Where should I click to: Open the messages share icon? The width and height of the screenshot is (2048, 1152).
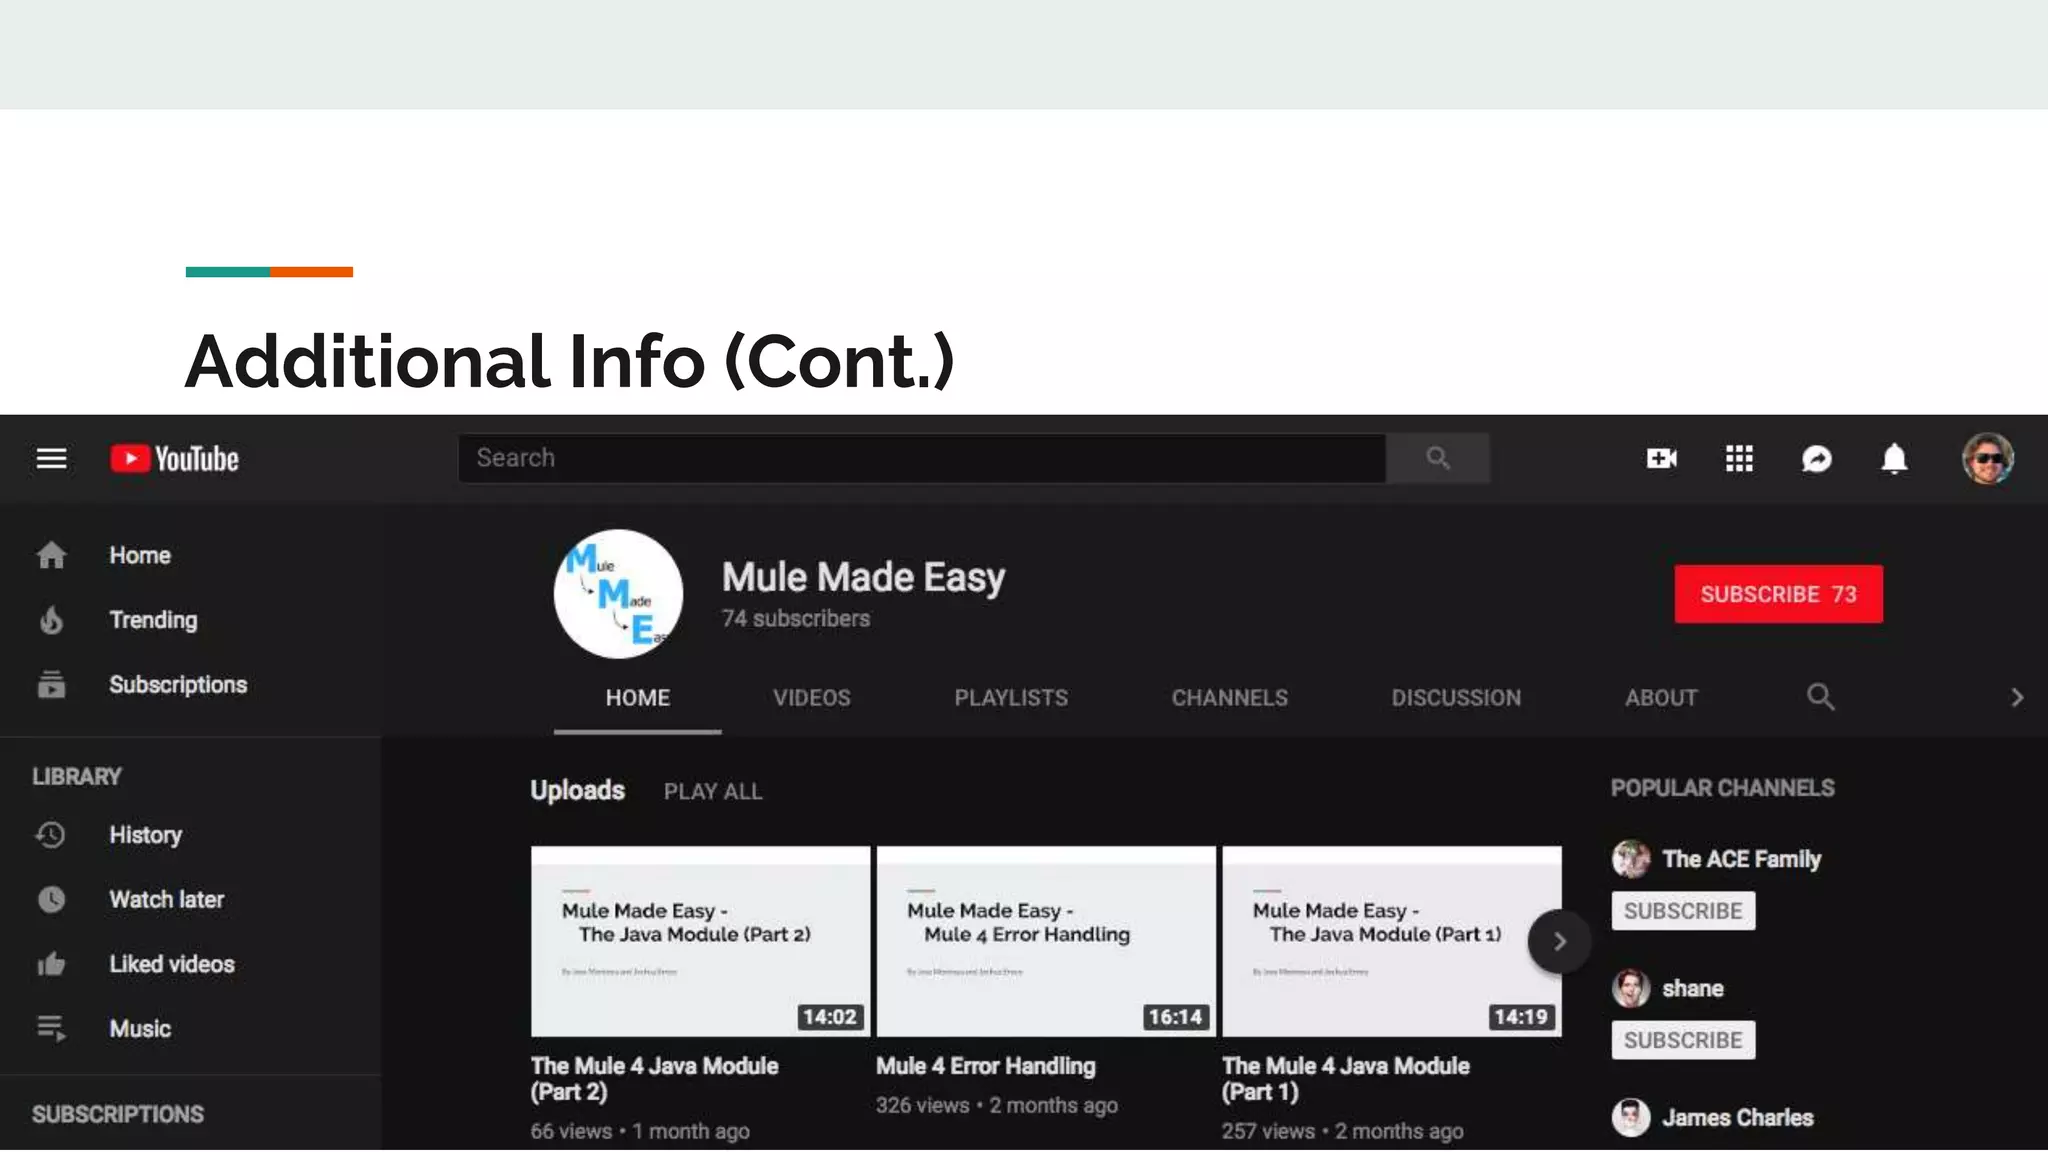coord(1816,459)
